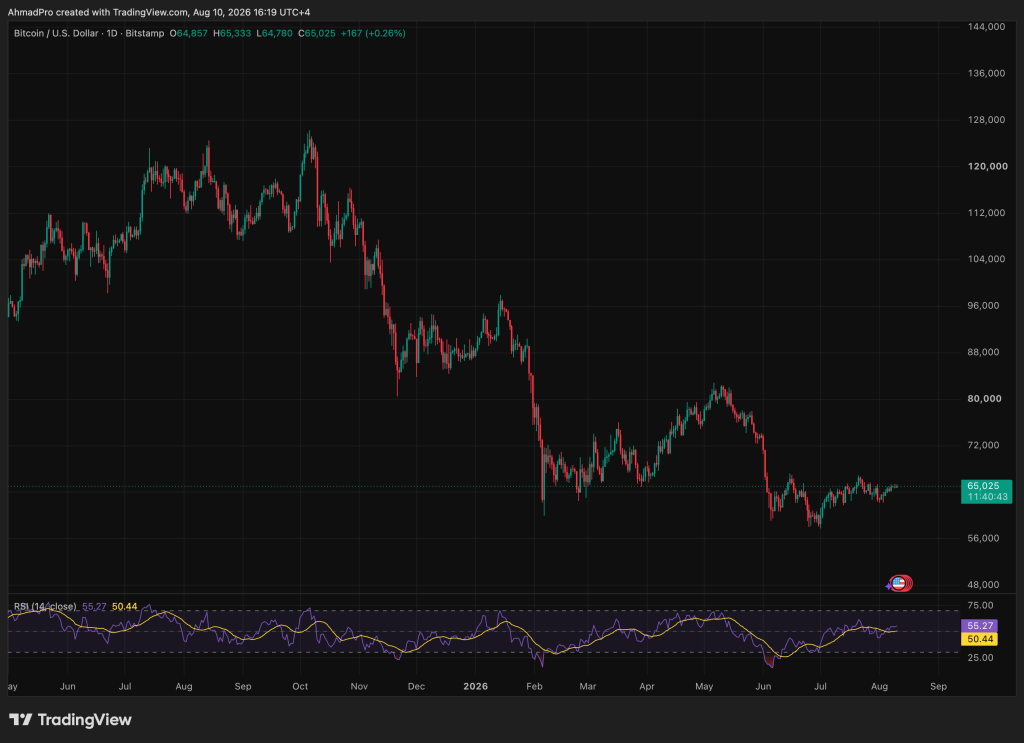Screen dimensions: 1024x743
Task: Click the close value C65,025
Action: point(317,33)
